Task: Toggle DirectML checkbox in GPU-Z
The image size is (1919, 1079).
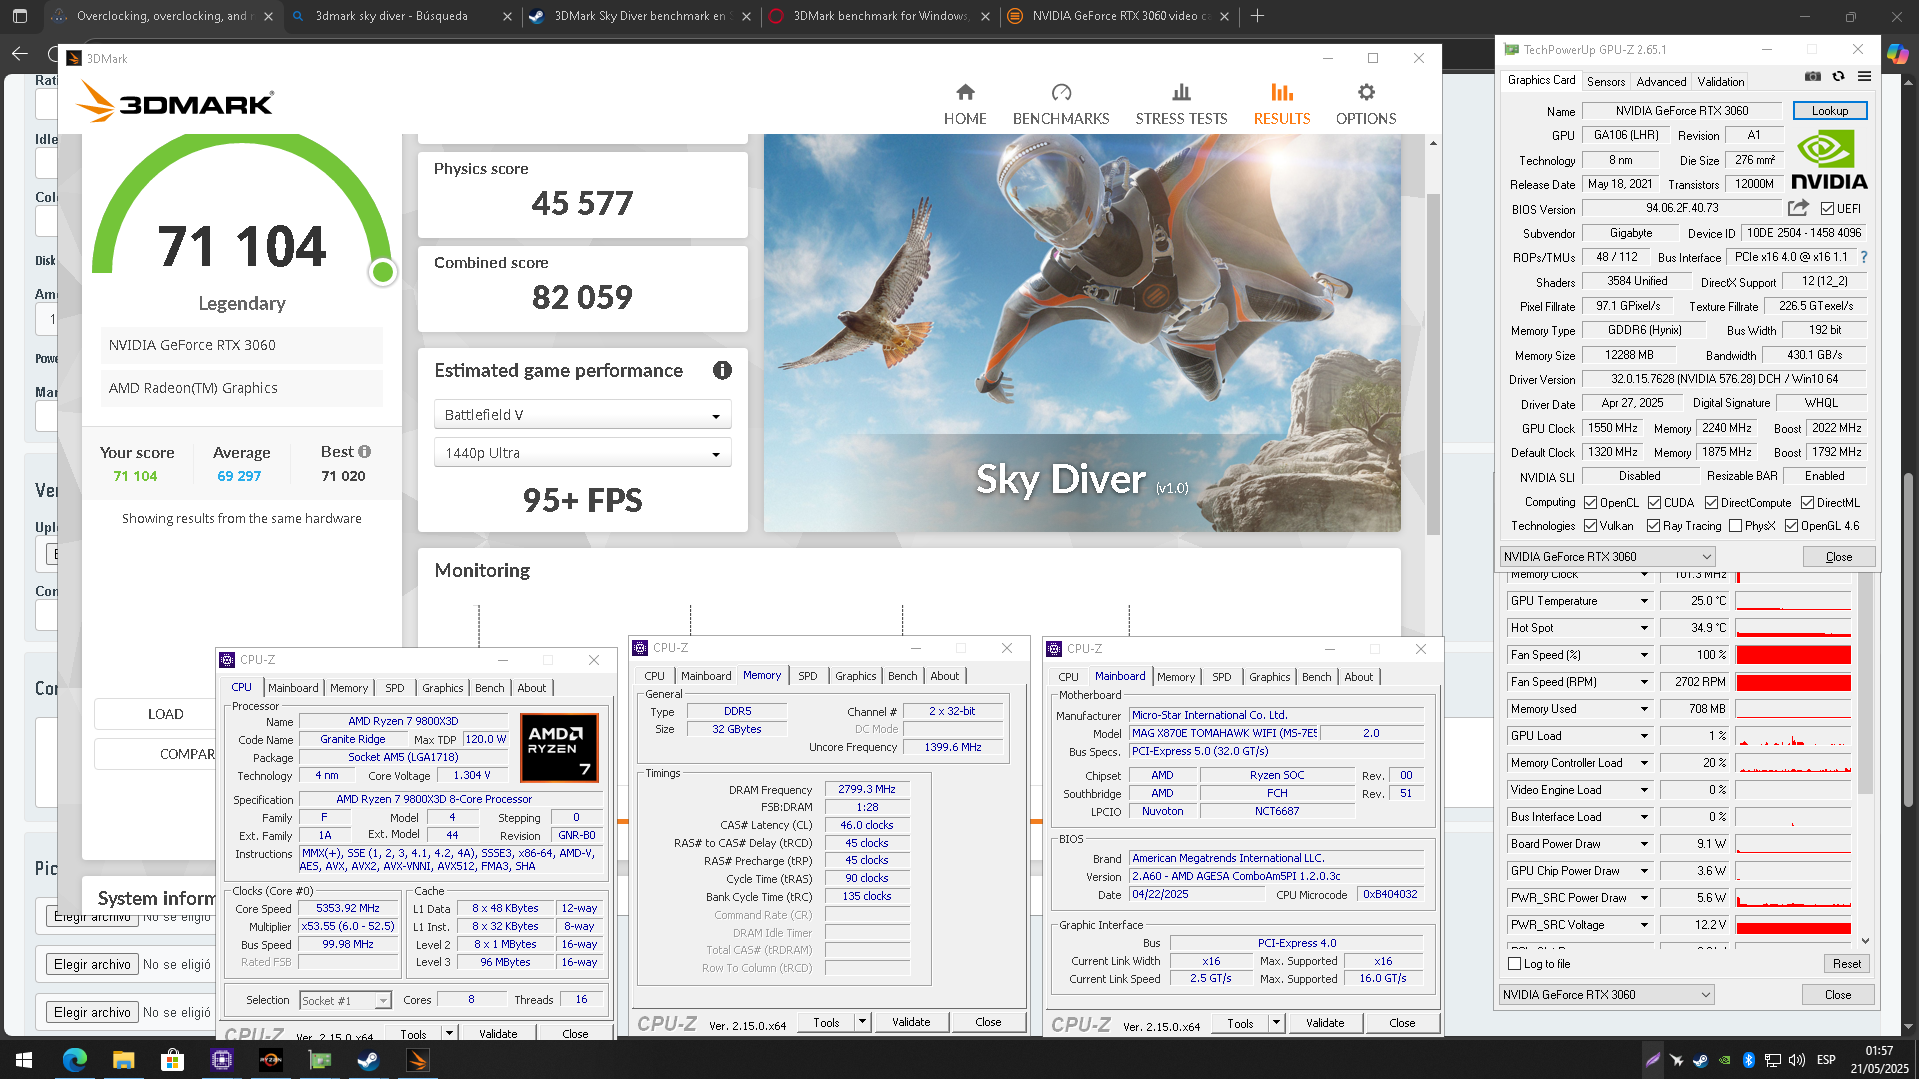Action: coord(1807,503)
